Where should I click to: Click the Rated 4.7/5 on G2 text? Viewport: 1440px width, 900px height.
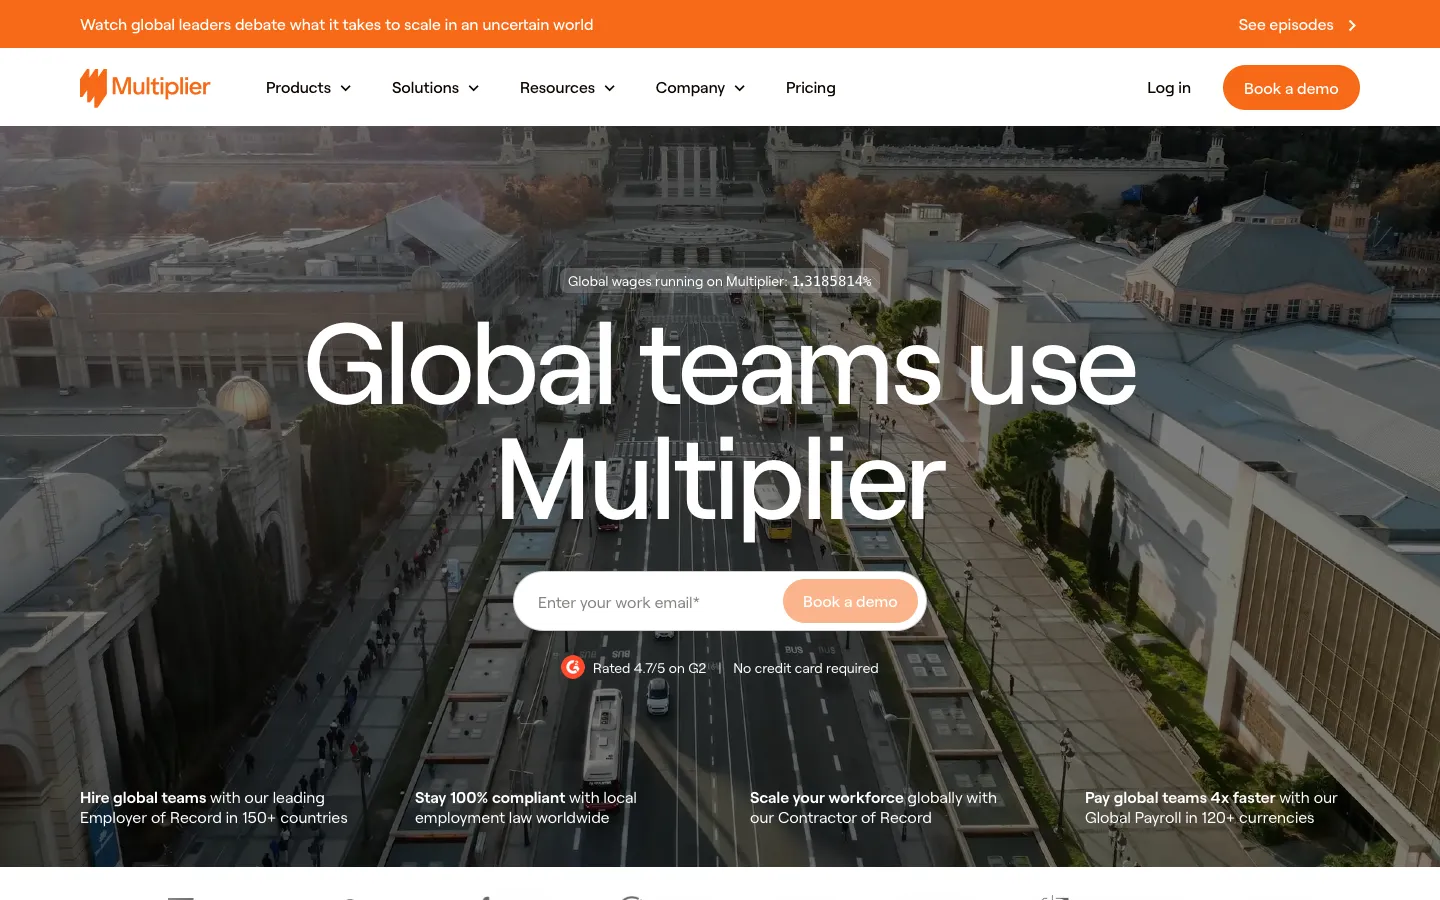point(649,668)
